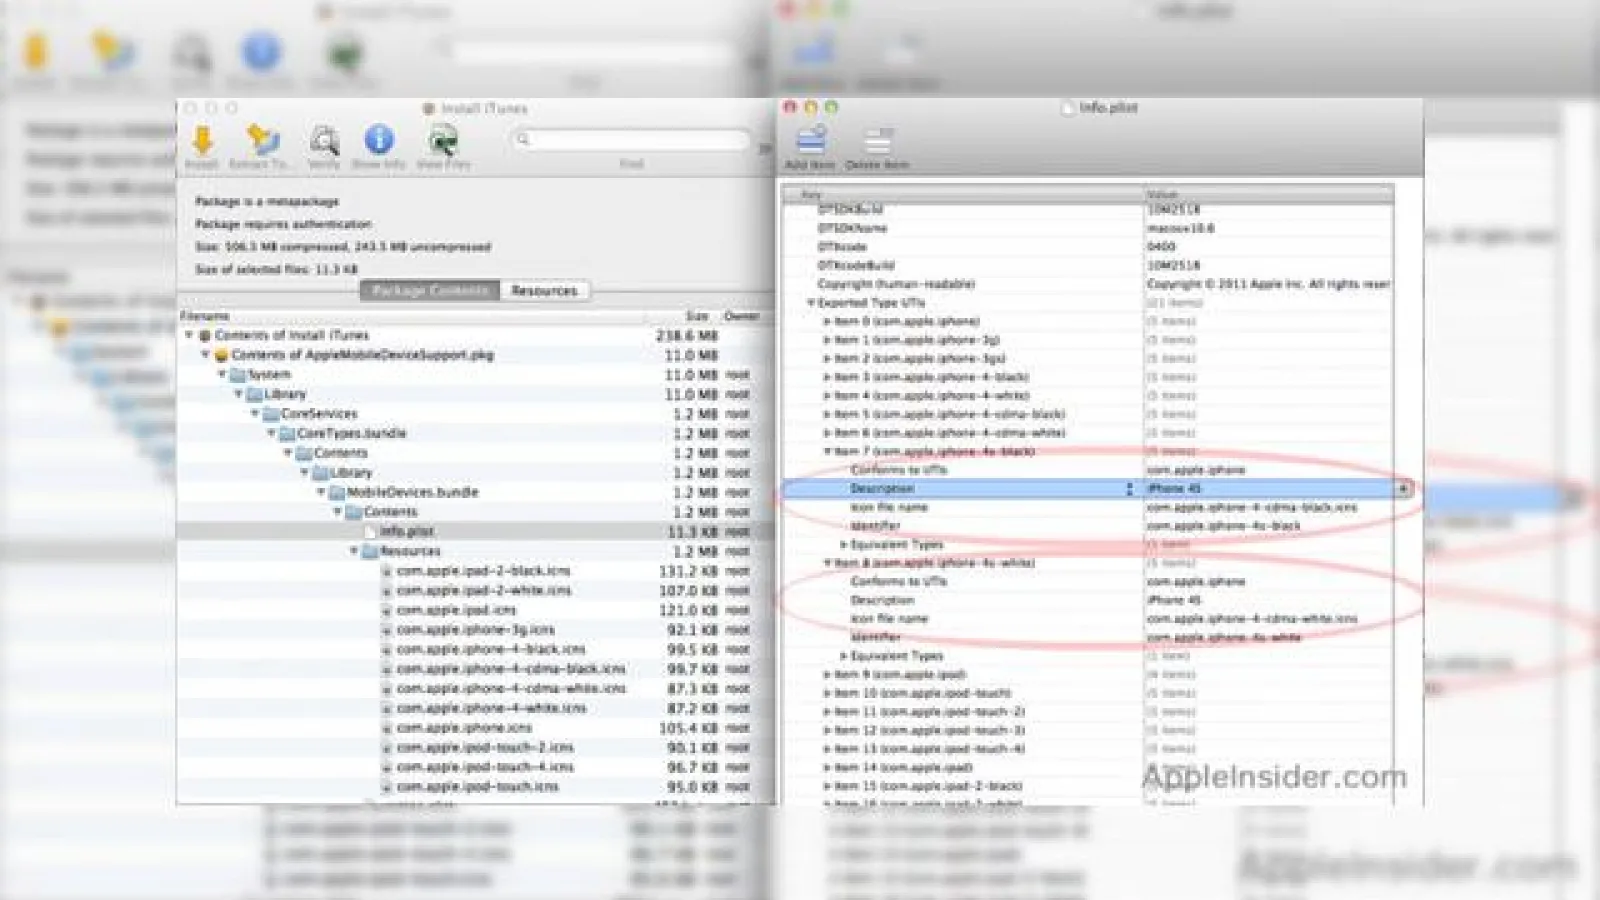Expand Equivalent Types under Item 7
Viewport: 1600px width, 900px height.
(x=843, y=545)
